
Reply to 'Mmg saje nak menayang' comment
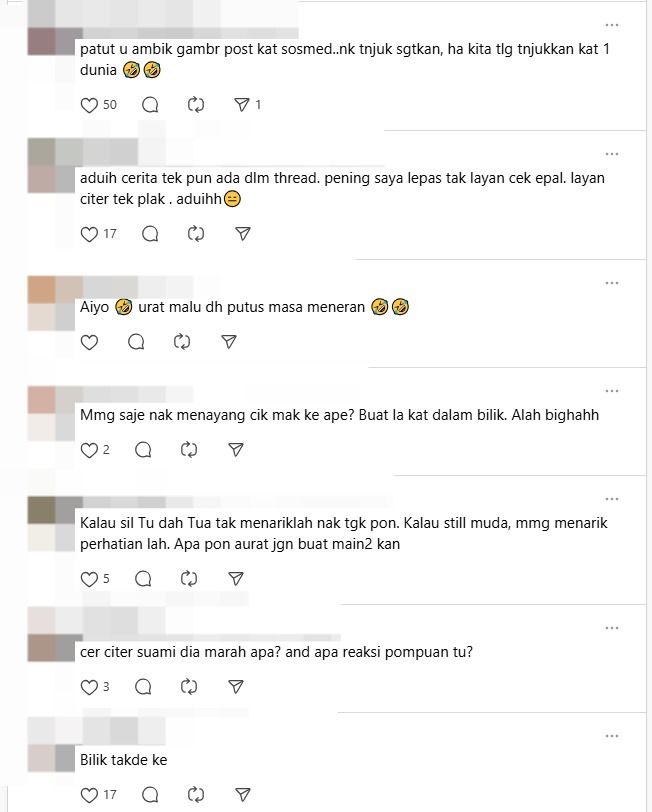pyautogui.click(x=143, y=450)
